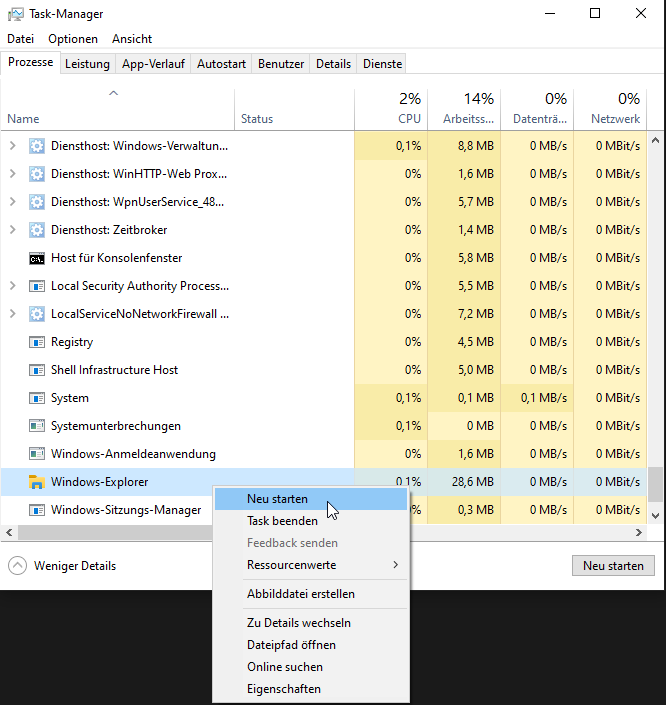Click gear icon of Diensthost: WinHTTP-Web Prox... row
The height and width of the screenshot is (705, 666).
coord(37,174)
